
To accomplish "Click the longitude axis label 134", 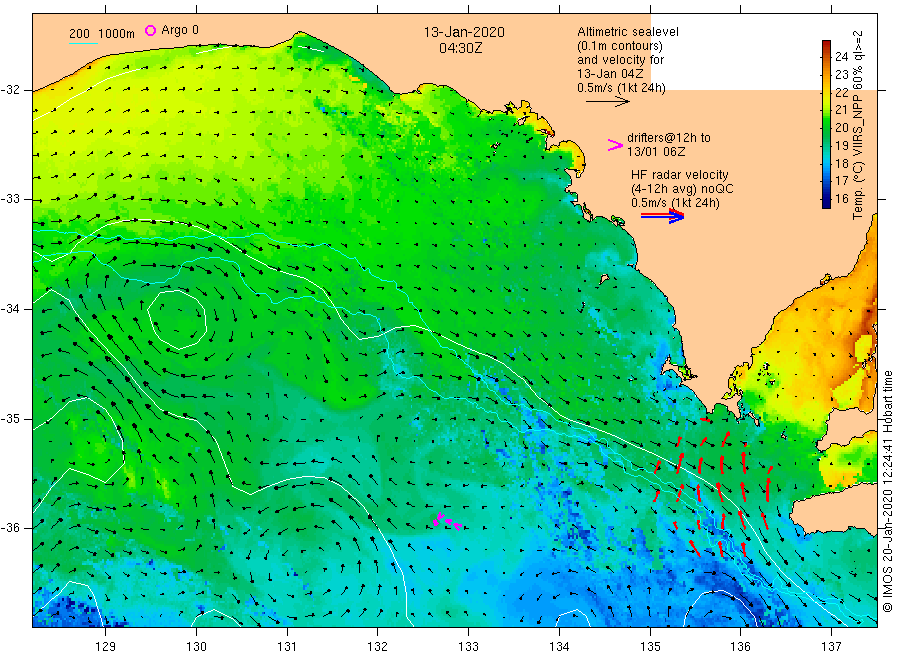I will tap(559, 646).
